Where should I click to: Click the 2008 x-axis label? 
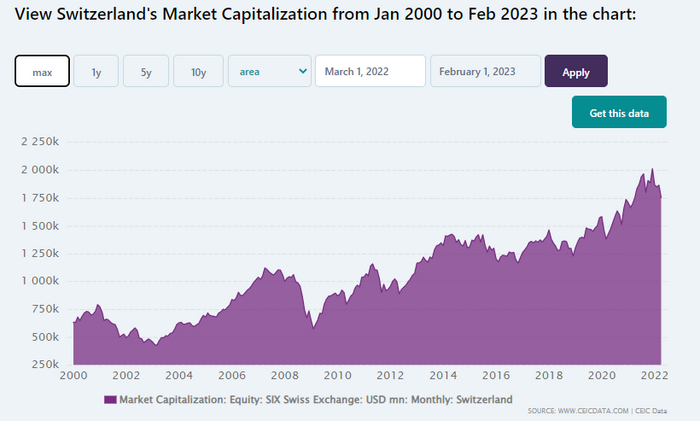click(x=284, y=375)
